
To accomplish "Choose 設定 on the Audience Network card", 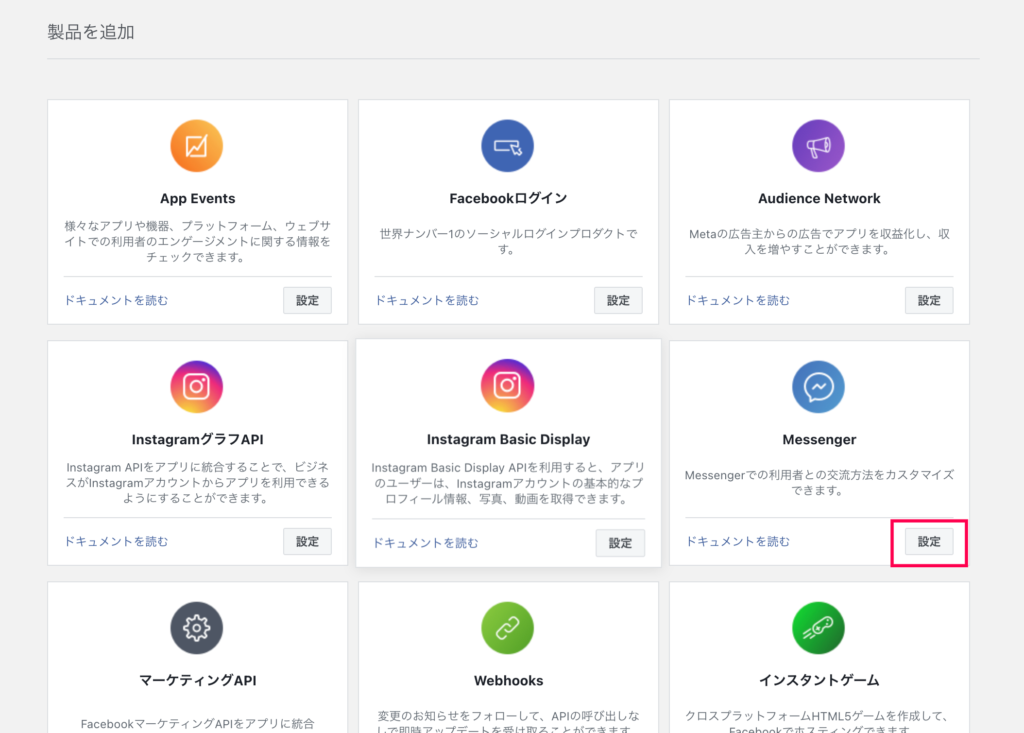I will (929, 301).
